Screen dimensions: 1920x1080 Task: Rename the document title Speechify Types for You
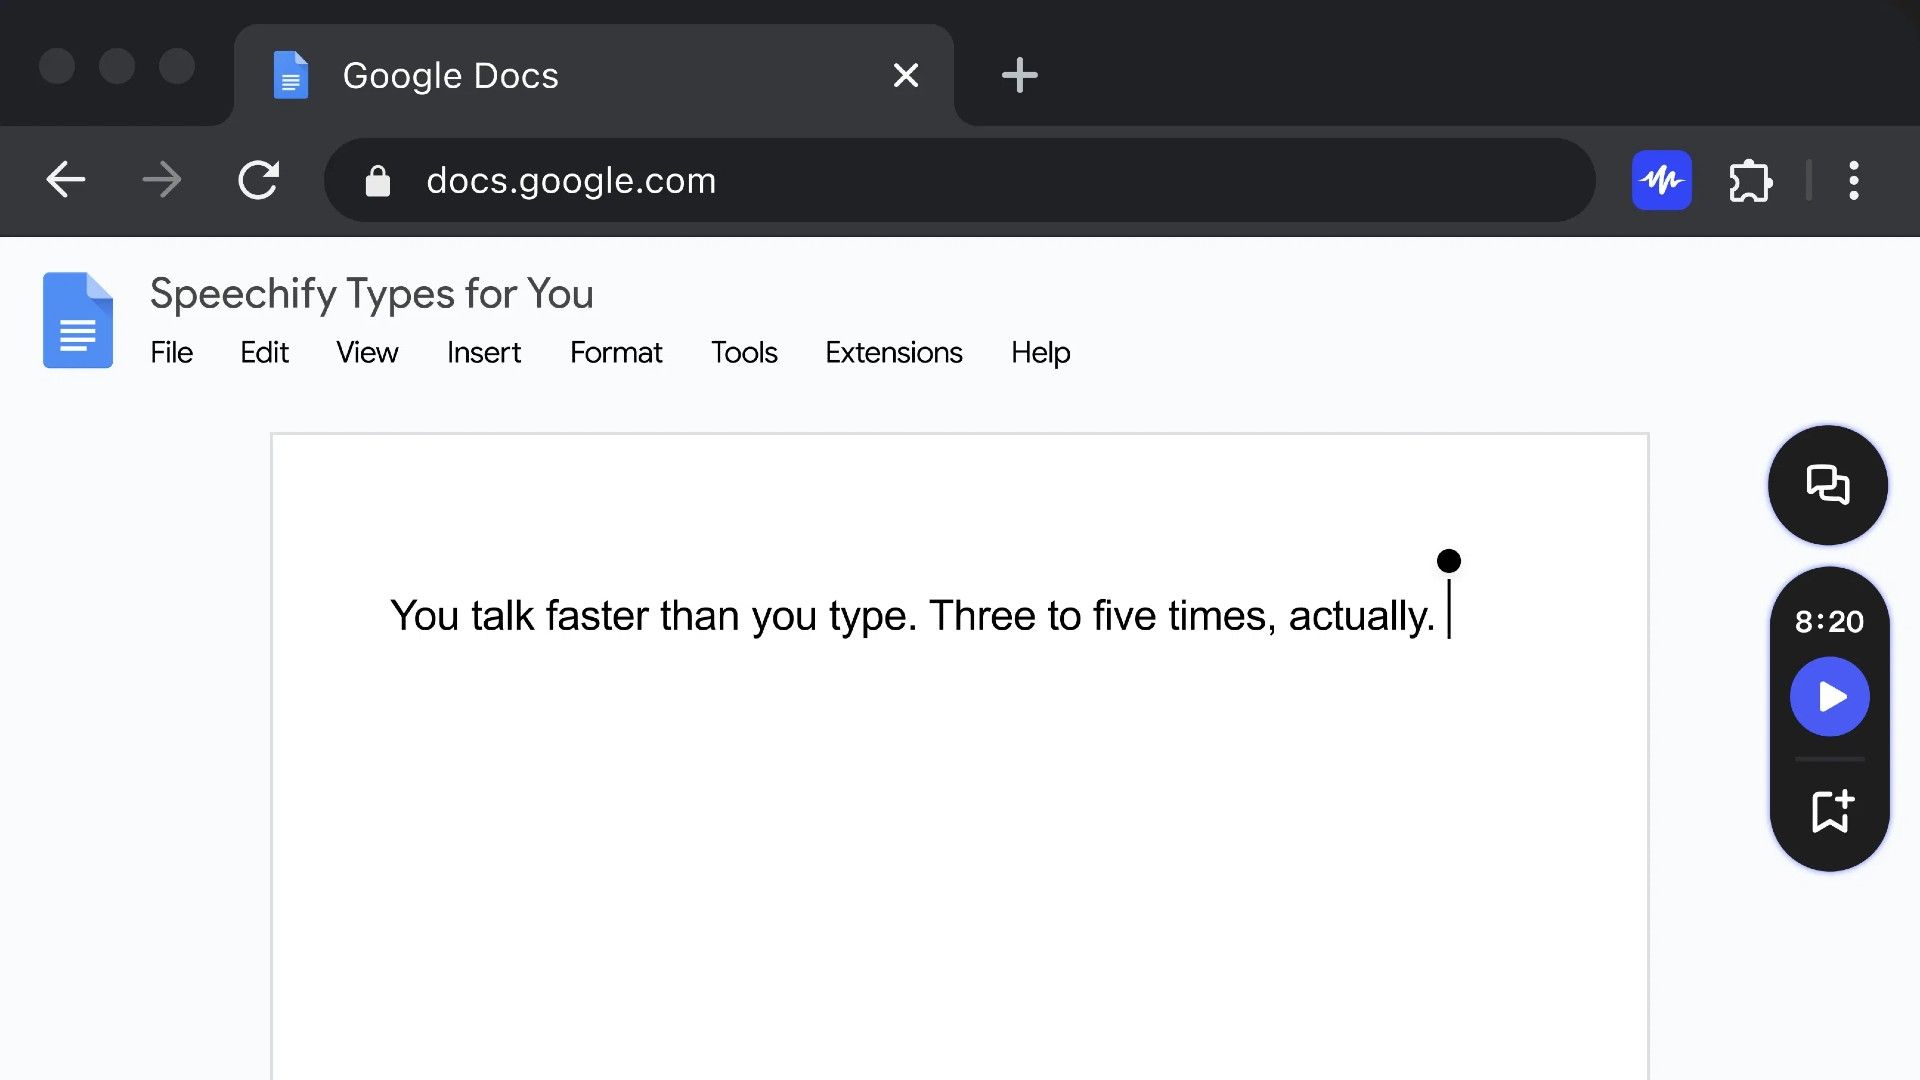372,294
